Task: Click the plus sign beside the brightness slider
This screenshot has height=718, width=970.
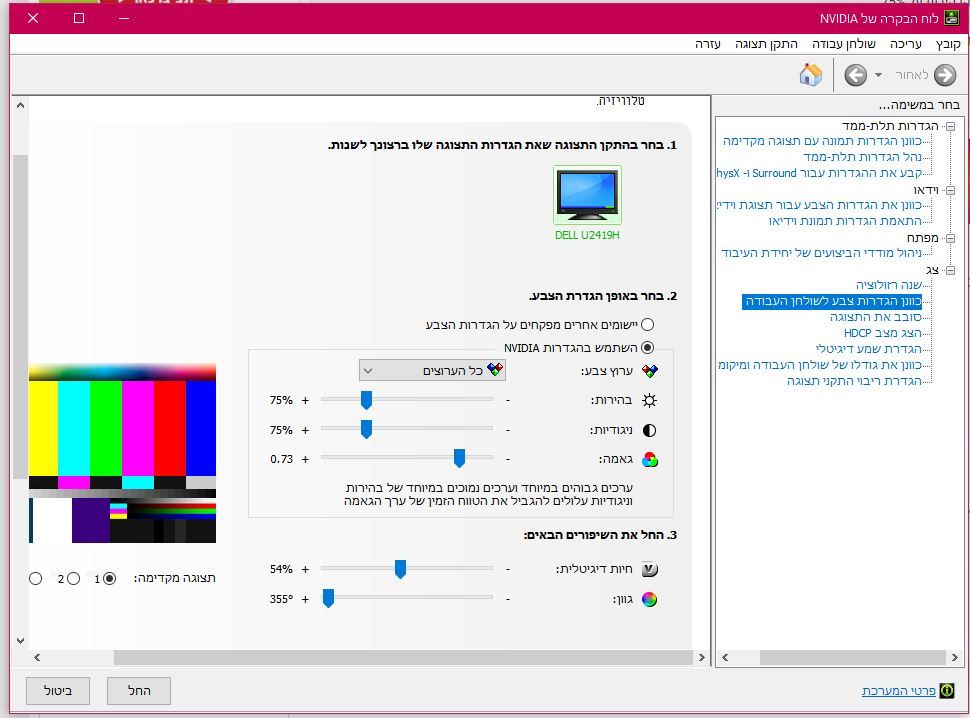Action: (x=305, y=401)
